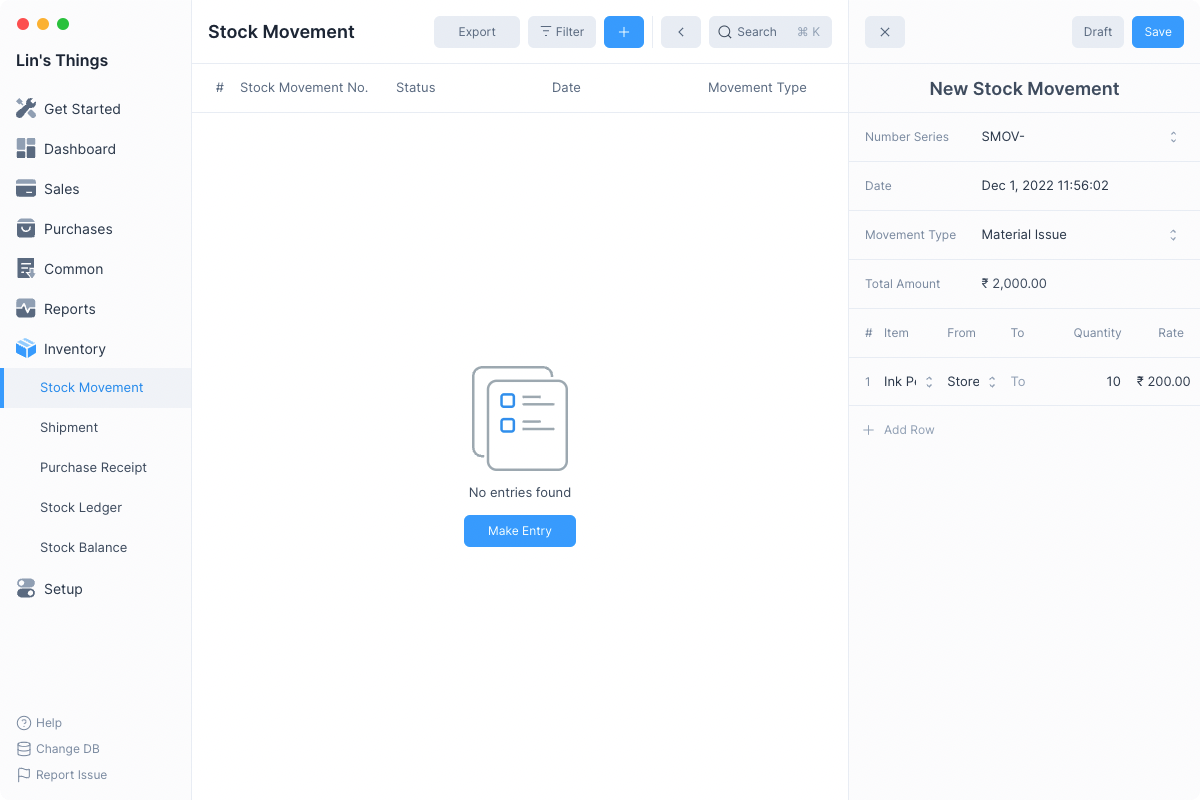Click the Sales card icon
Image resolution: width=1200 pixels, height=800 pixels.
click(26, 189)
